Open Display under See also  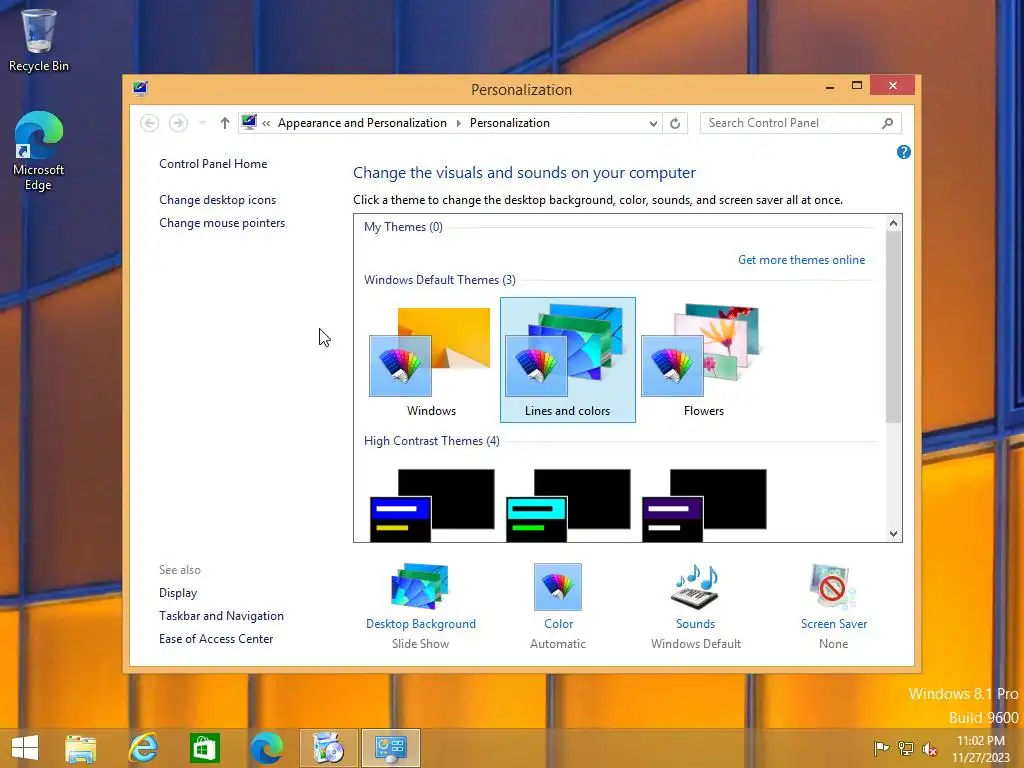click(178, 593)
